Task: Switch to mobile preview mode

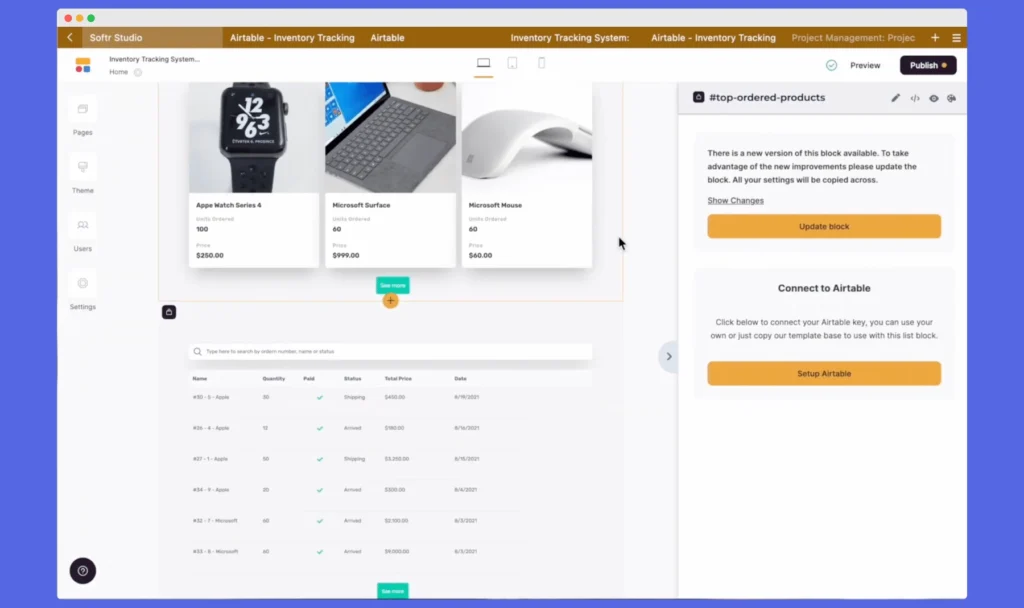Action: coord(541,62)
